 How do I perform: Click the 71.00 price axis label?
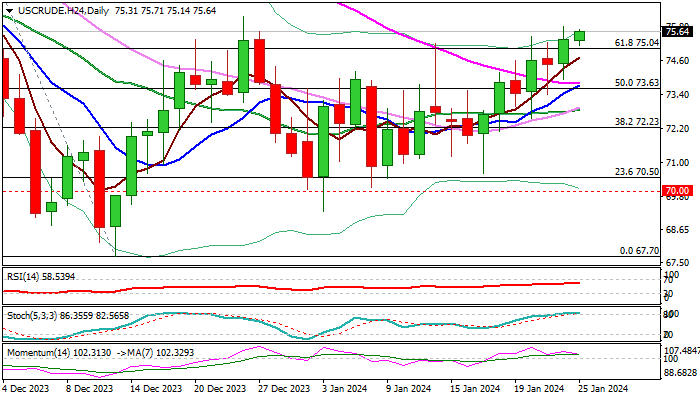(677, 162)
